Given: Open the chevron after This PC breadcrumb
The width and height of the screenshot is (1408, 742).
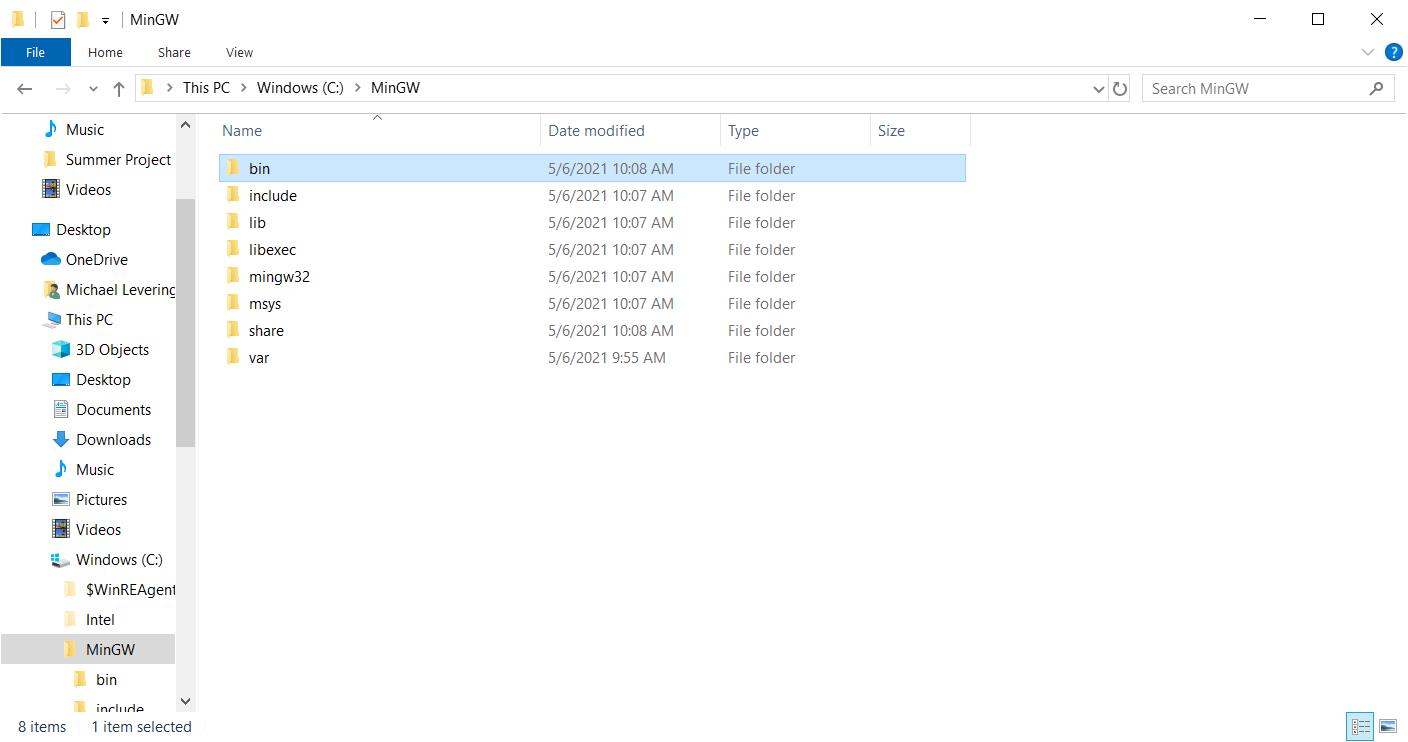Looking at the screenshot, I should pos(244,88).
